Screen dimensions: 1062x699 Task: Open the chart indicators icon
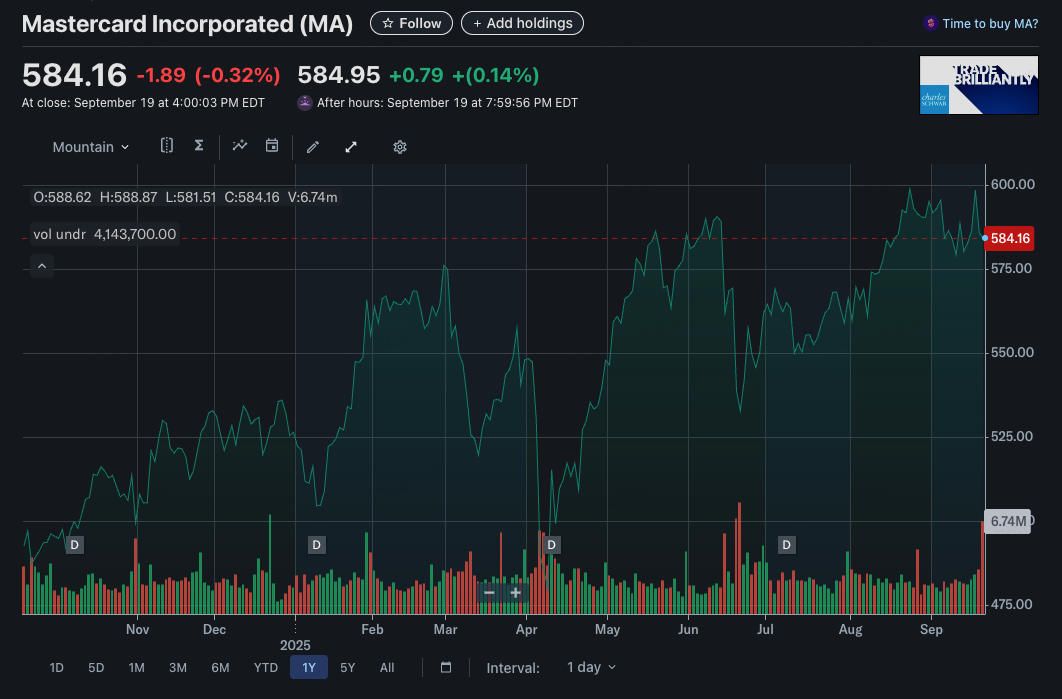(x=240, y=146)
